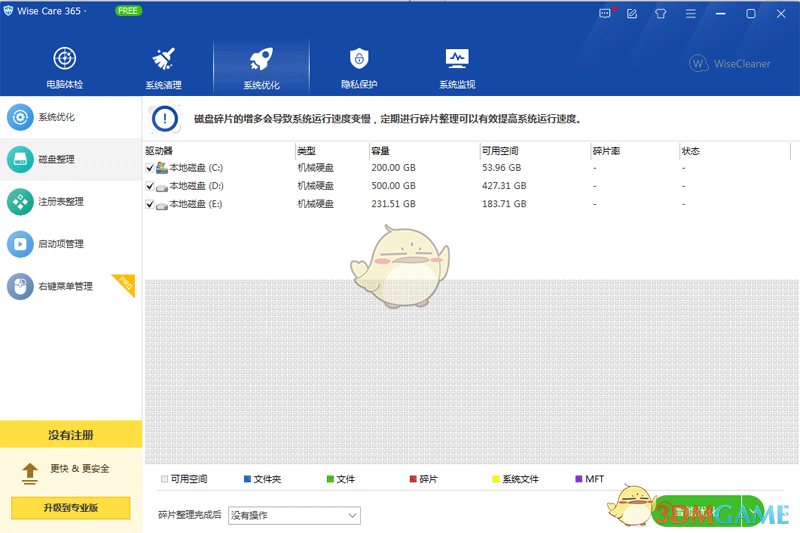
Task: Click the 没有注册 banner
Action: click(x=71, y=435)
